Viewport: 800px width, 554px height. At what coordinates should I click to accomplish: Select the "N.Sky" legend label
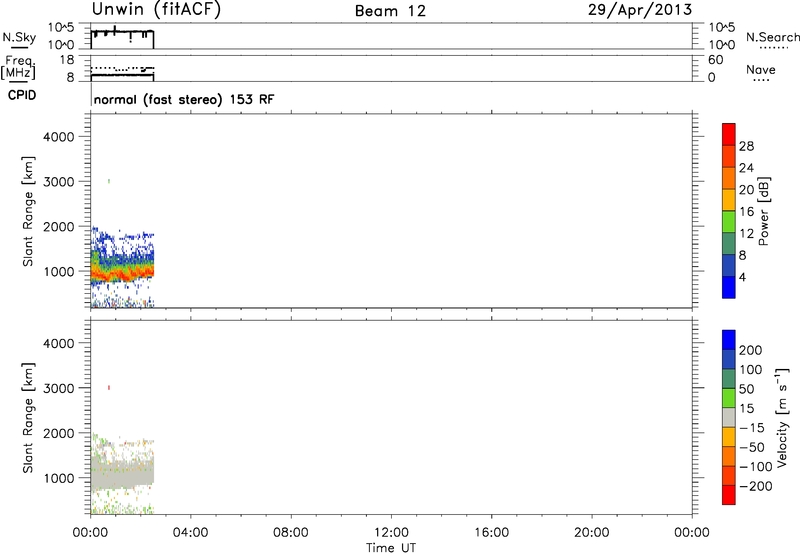[x=19, y=37]
